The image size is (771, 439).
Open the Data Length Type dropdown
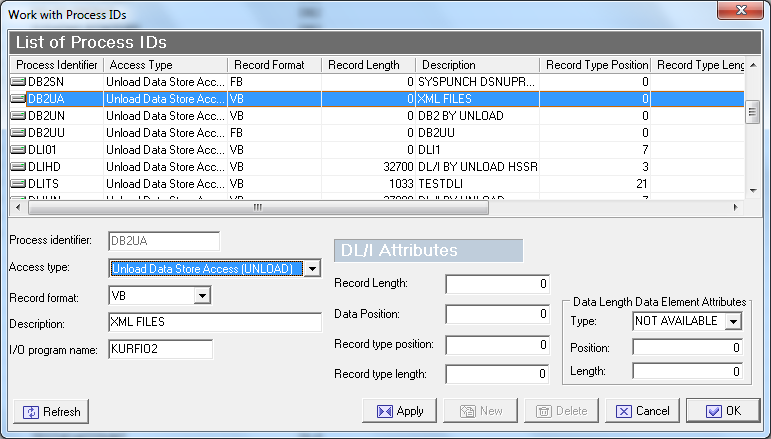coord(733,321)
